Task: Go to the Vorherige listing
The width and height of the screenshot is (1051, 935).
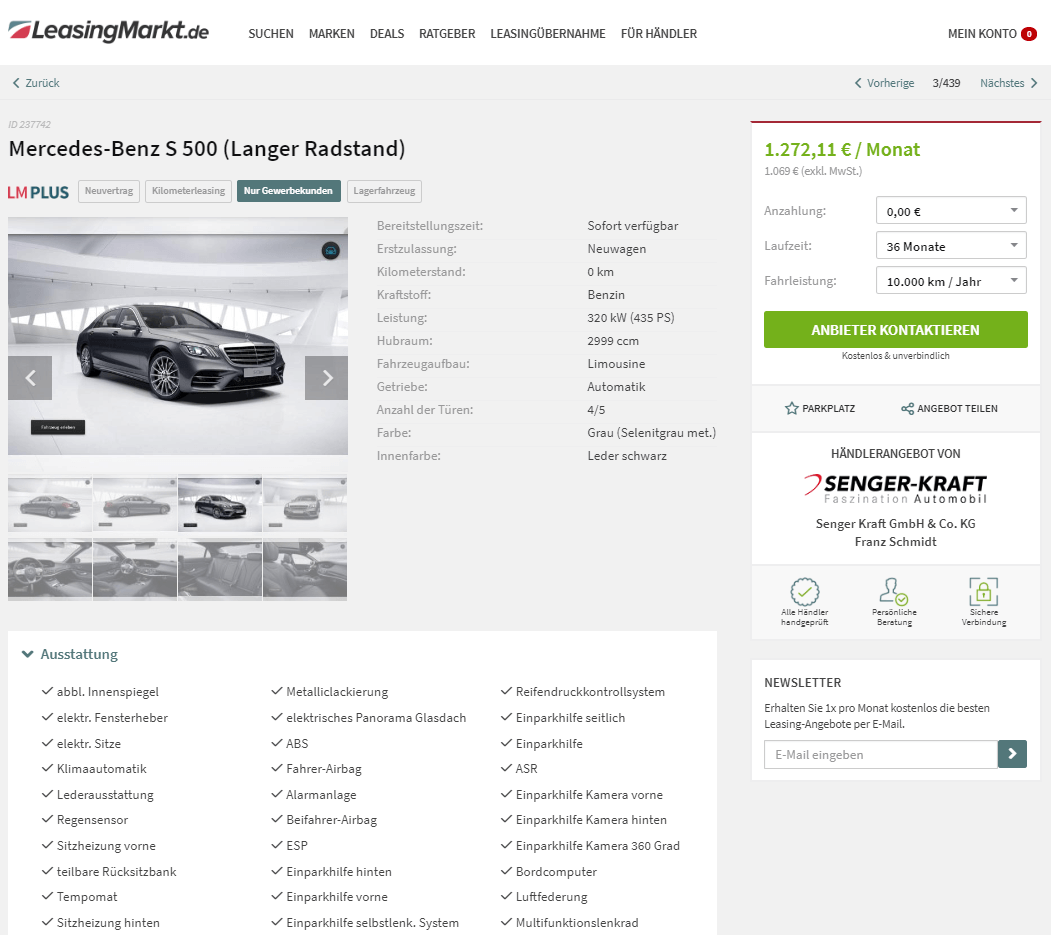Action: (x=884, y=83)
